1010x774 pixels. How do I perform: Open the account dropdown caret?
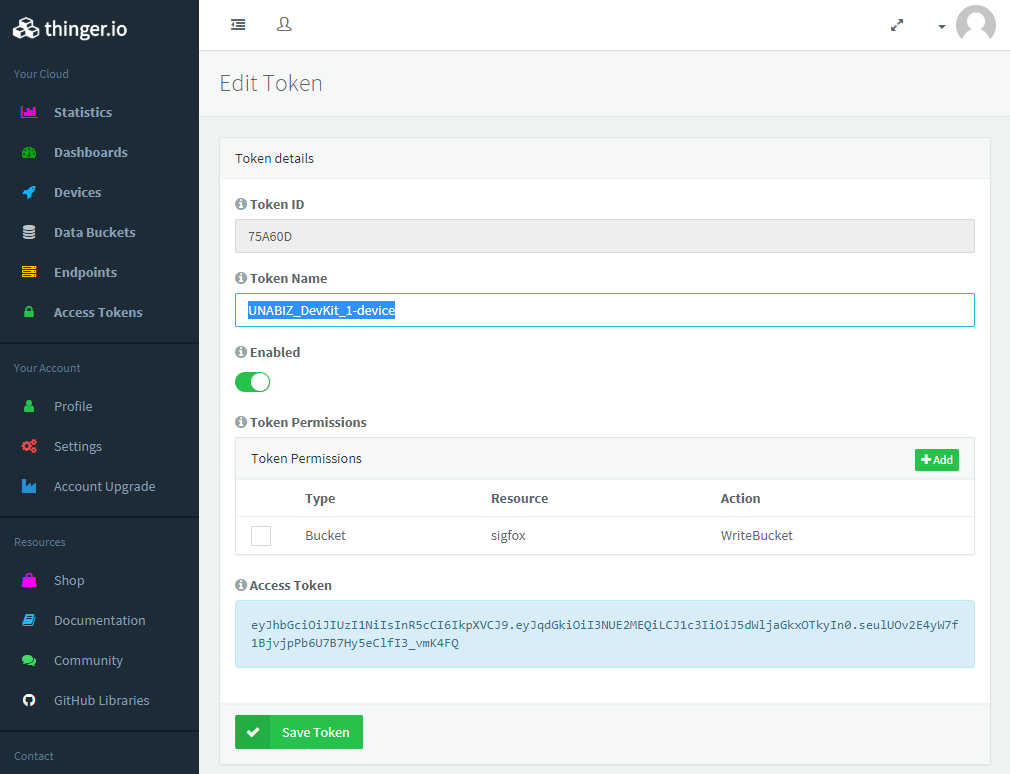tap(942, 27)
